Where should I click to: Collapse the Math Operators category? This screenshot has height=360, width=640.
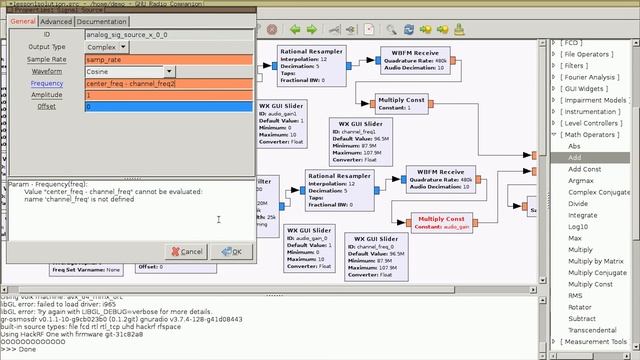[x=554, y=134]
